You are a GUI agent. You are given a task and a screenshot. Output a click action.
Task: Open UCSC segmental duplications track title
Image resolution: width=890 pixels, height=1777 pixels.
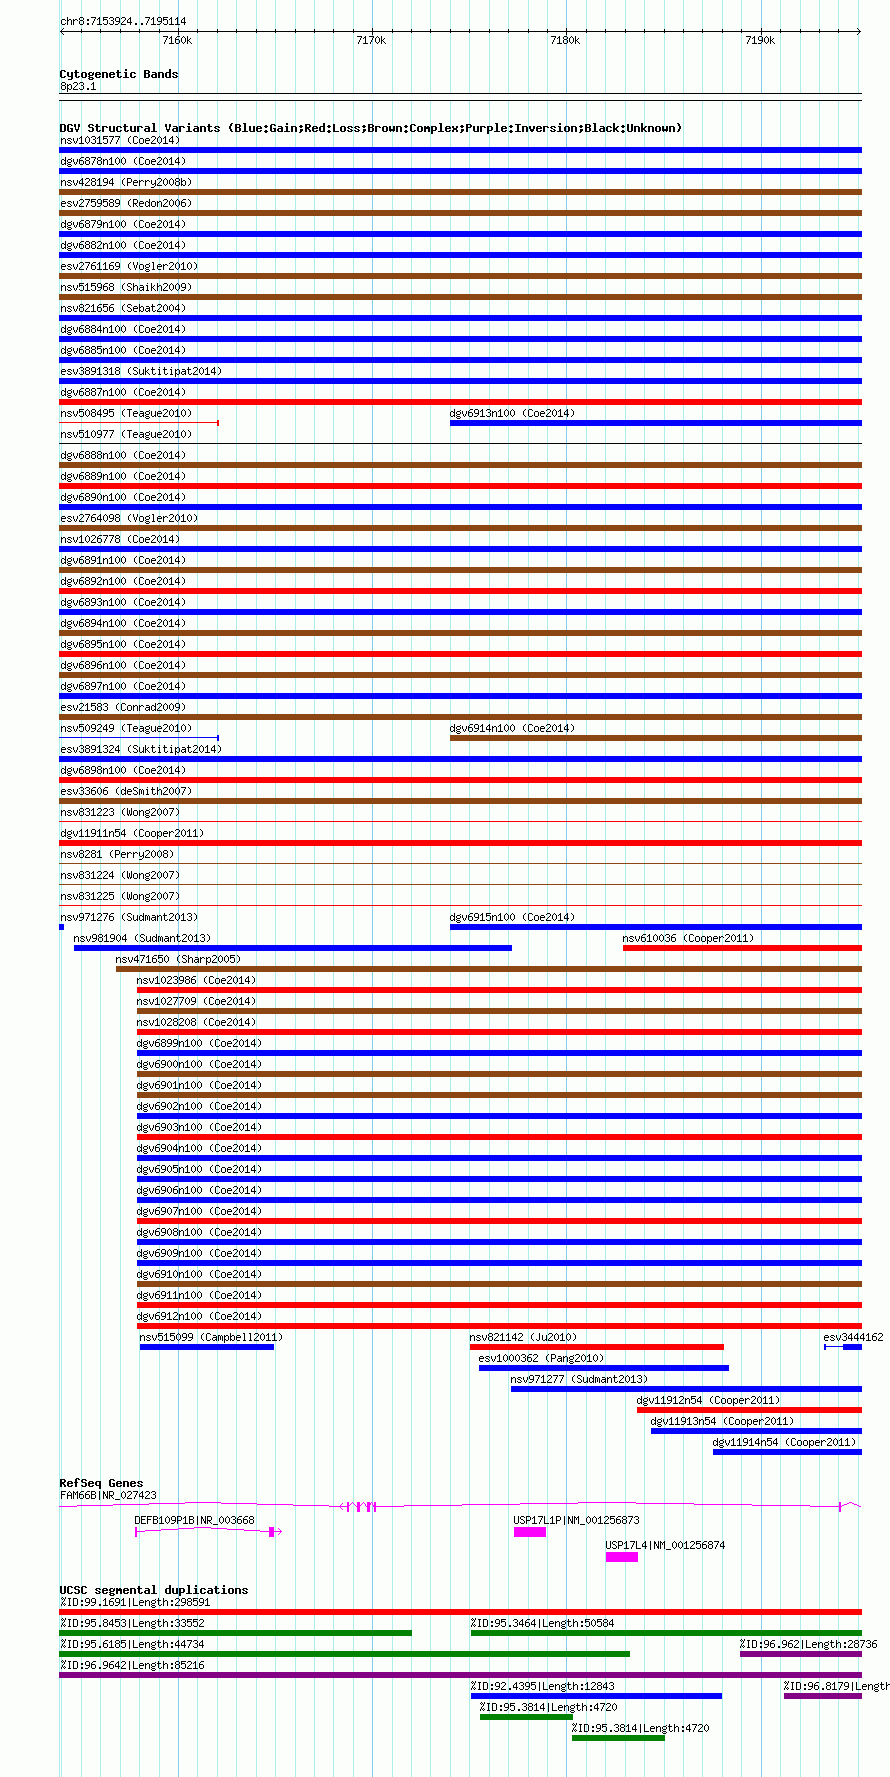(154, 1590)
